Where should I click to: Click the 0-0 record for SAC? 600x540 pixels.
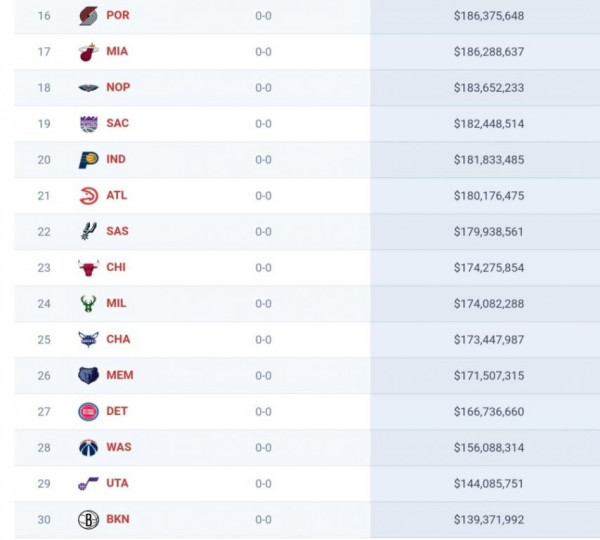click(x=263, y=124)
